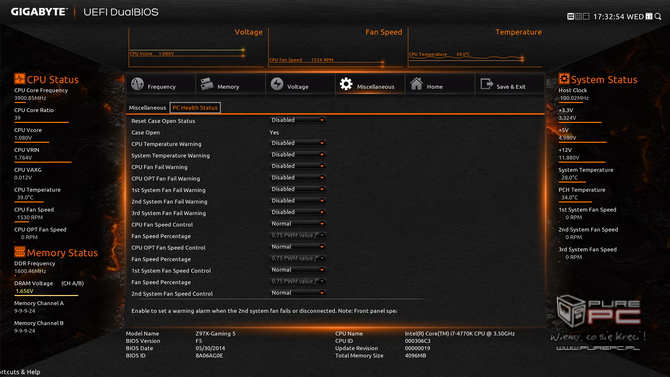
Task: Click PCH Temperature 34.0°C value
Action: [570, 197]
